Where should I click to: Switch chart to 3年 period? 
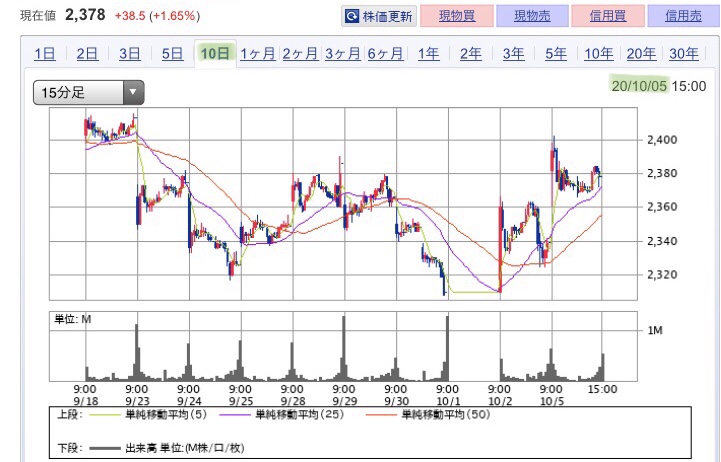[513, 54]
